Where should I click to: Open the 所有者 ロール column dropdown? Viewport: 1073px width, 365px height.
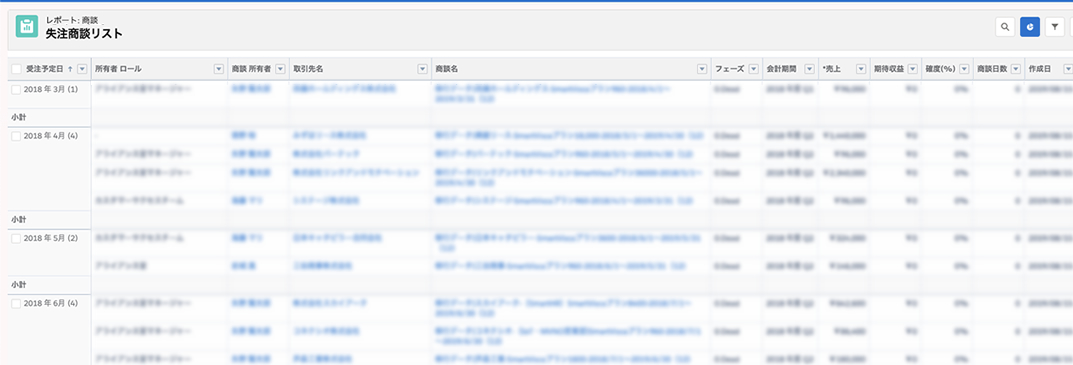[x=219, y=69]
